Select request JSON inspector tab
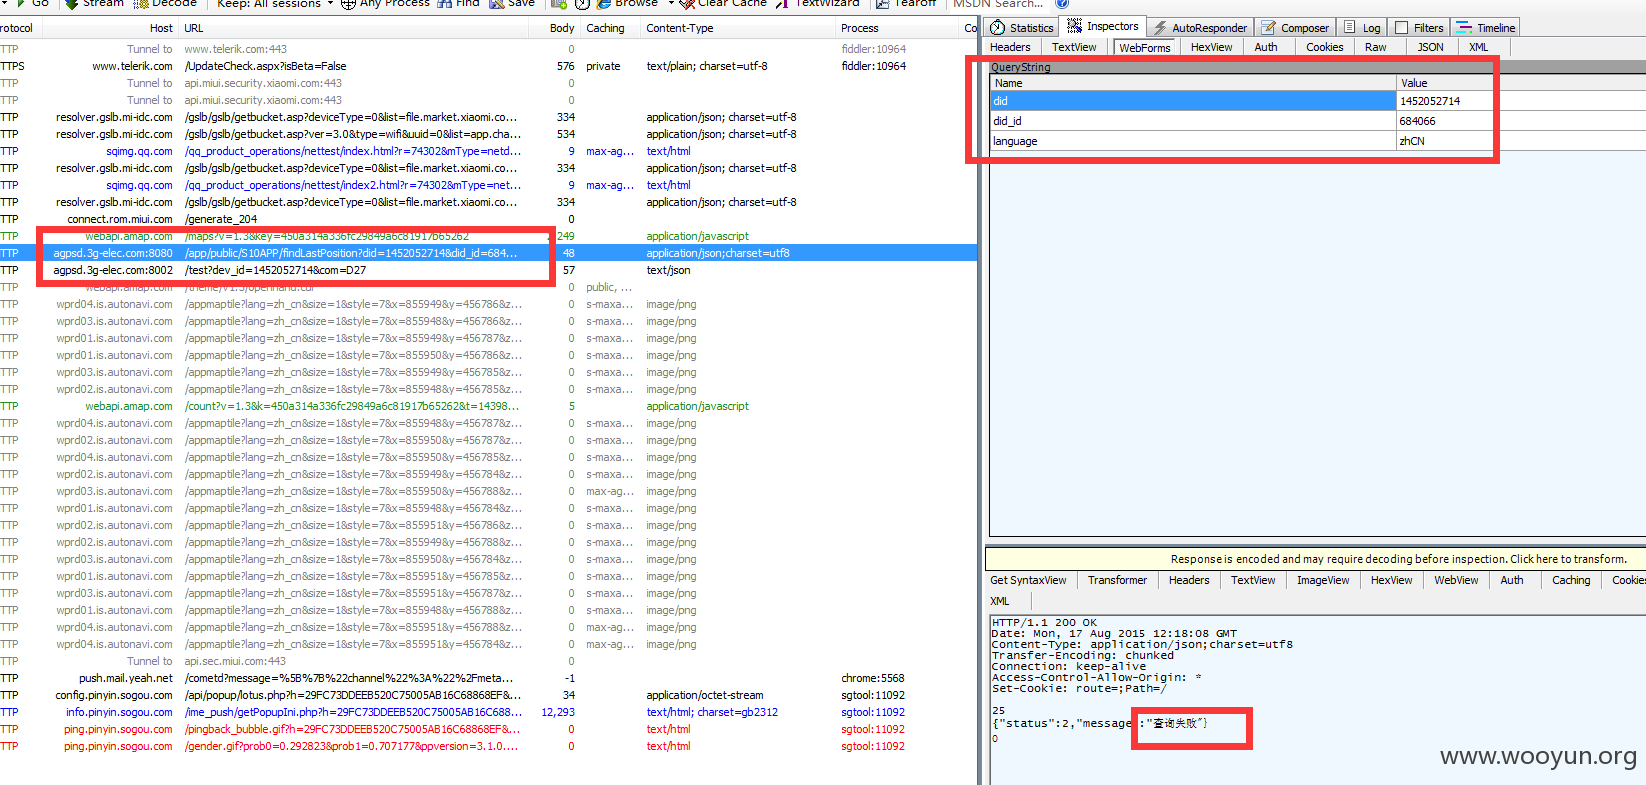 (1431, 47)
